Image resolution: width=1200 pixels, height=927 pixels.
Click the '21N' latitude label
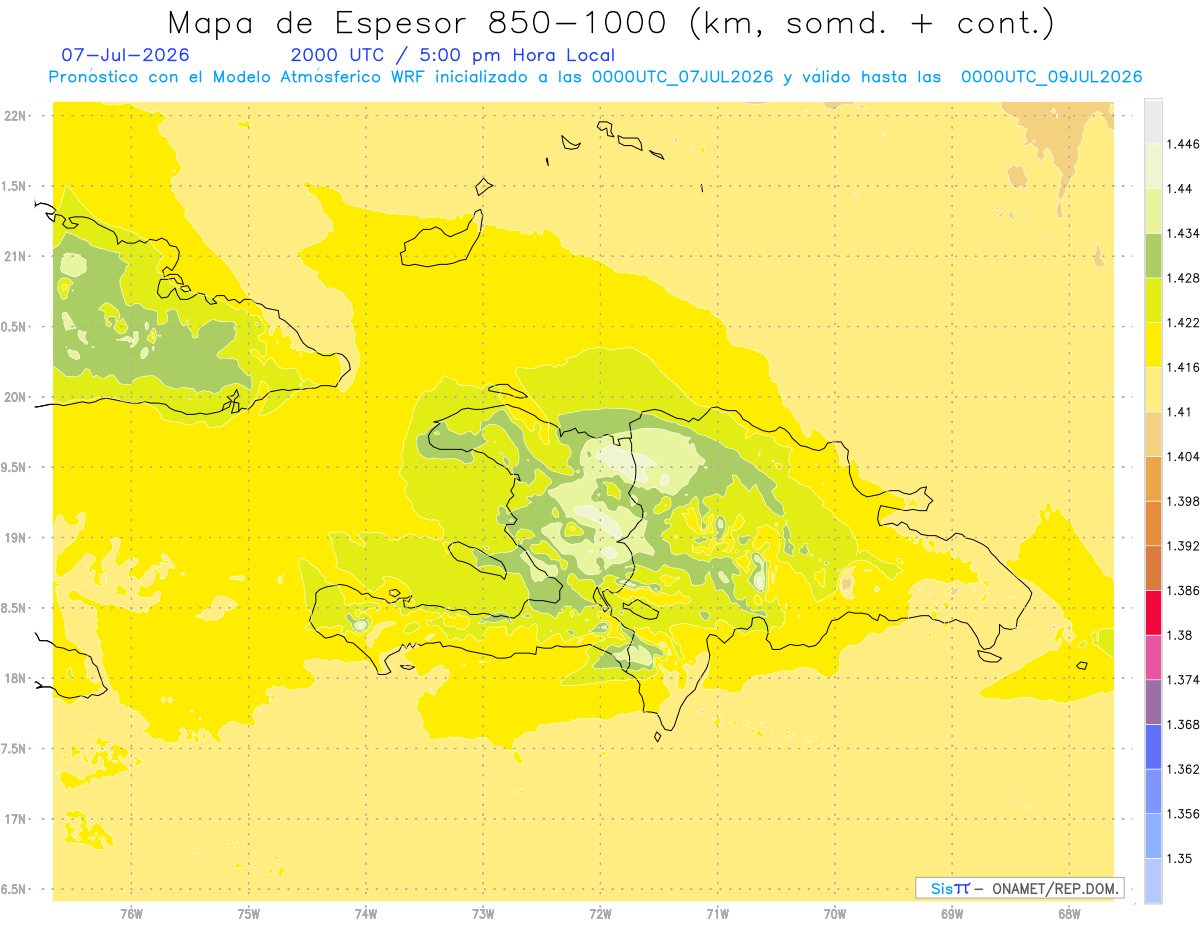(17, 256)
